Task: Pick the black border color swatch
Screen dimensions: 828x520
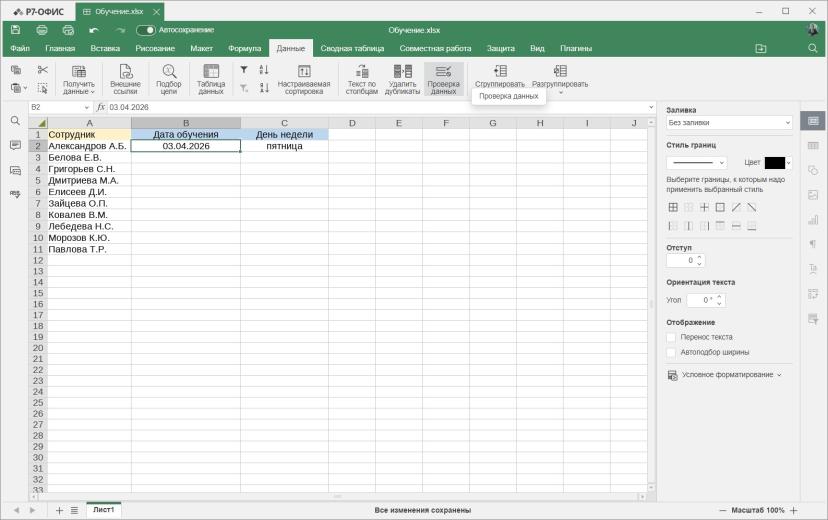Action: [x=775, y=163]
